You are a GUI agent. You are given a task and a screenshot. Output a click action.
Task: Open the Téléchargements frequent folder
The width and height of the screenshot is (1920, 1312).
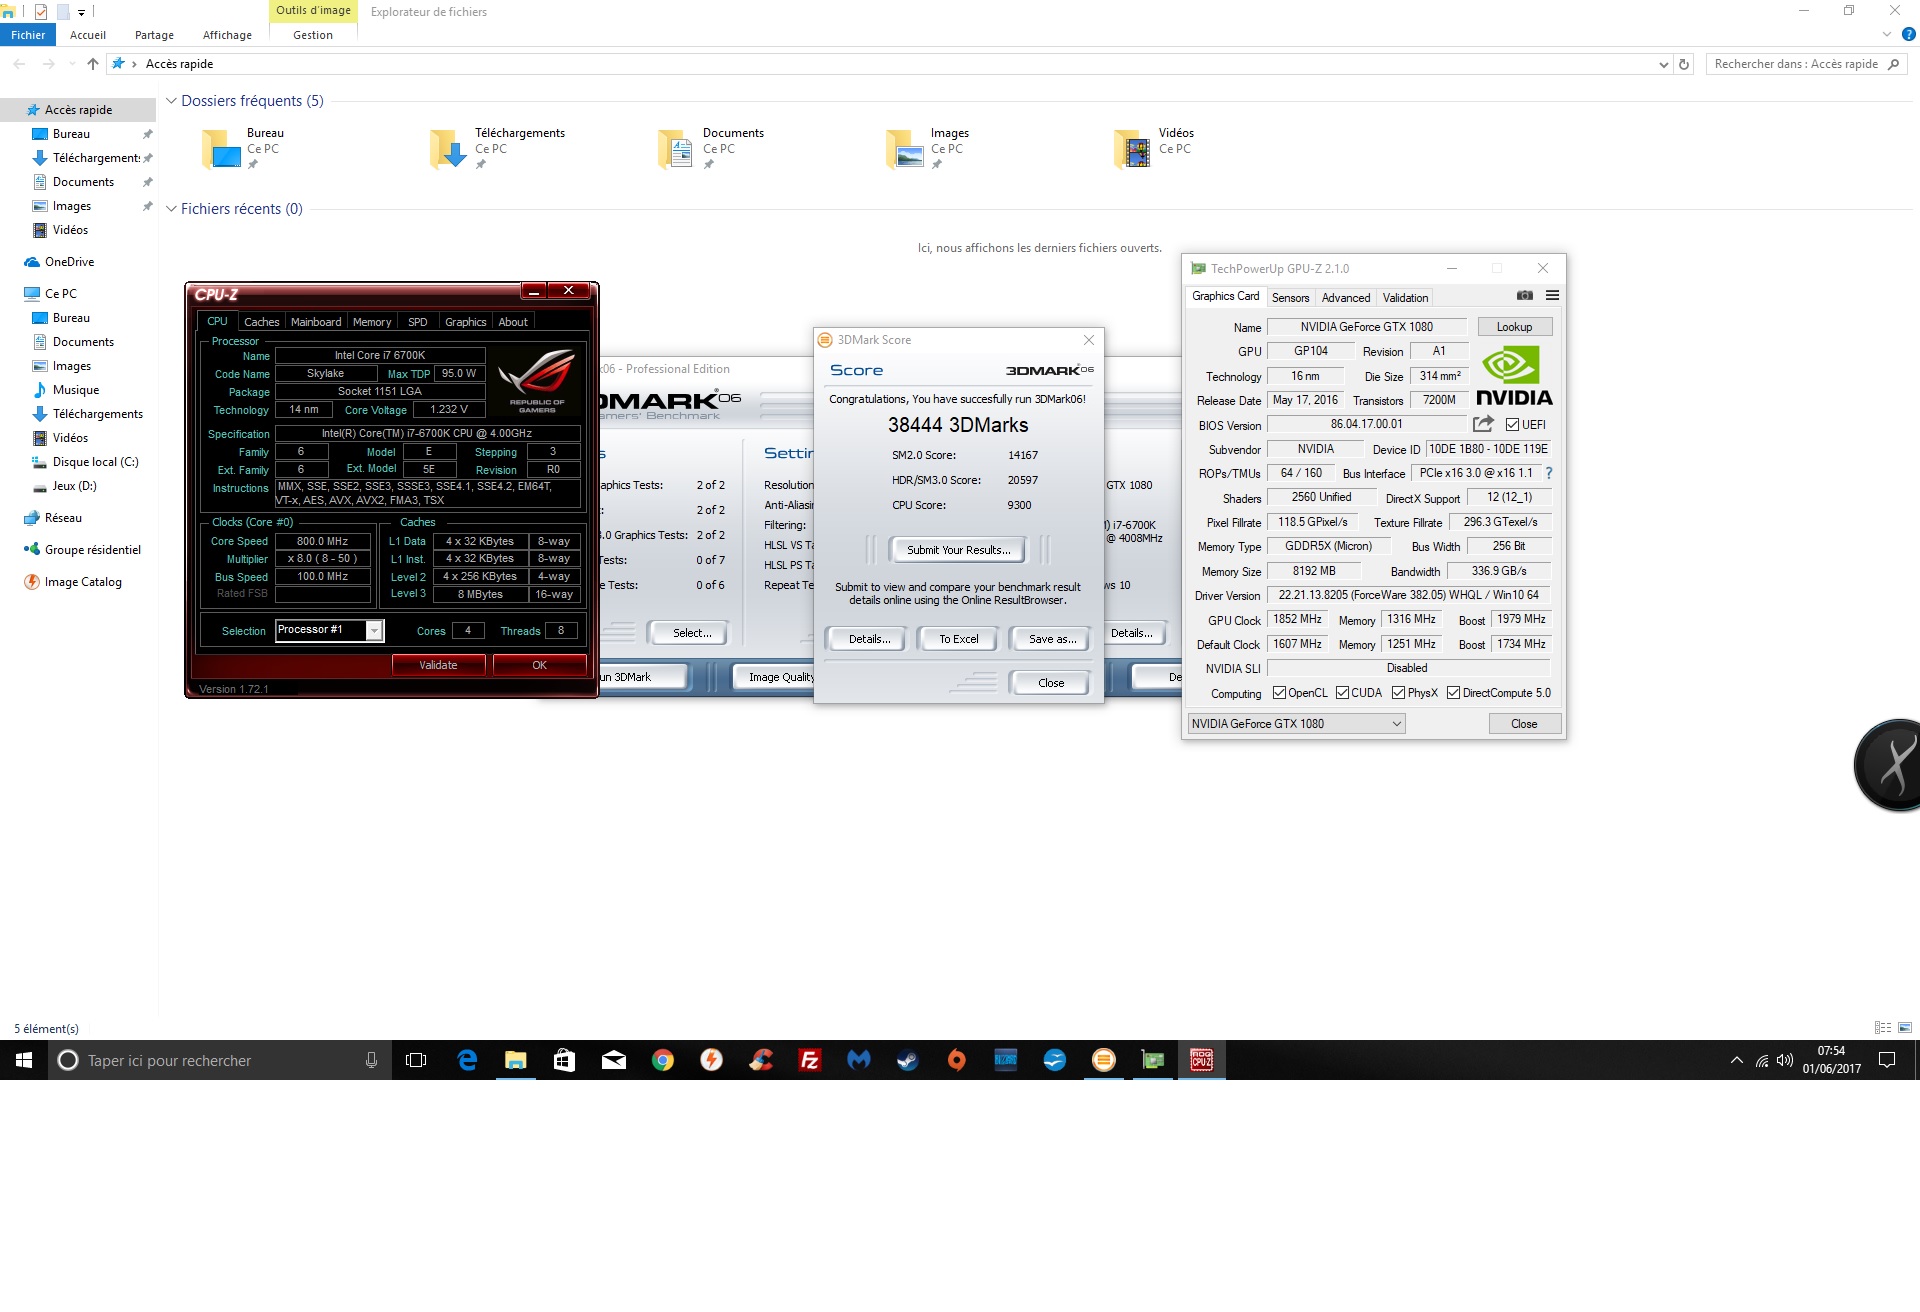click(x=498, y=148)
